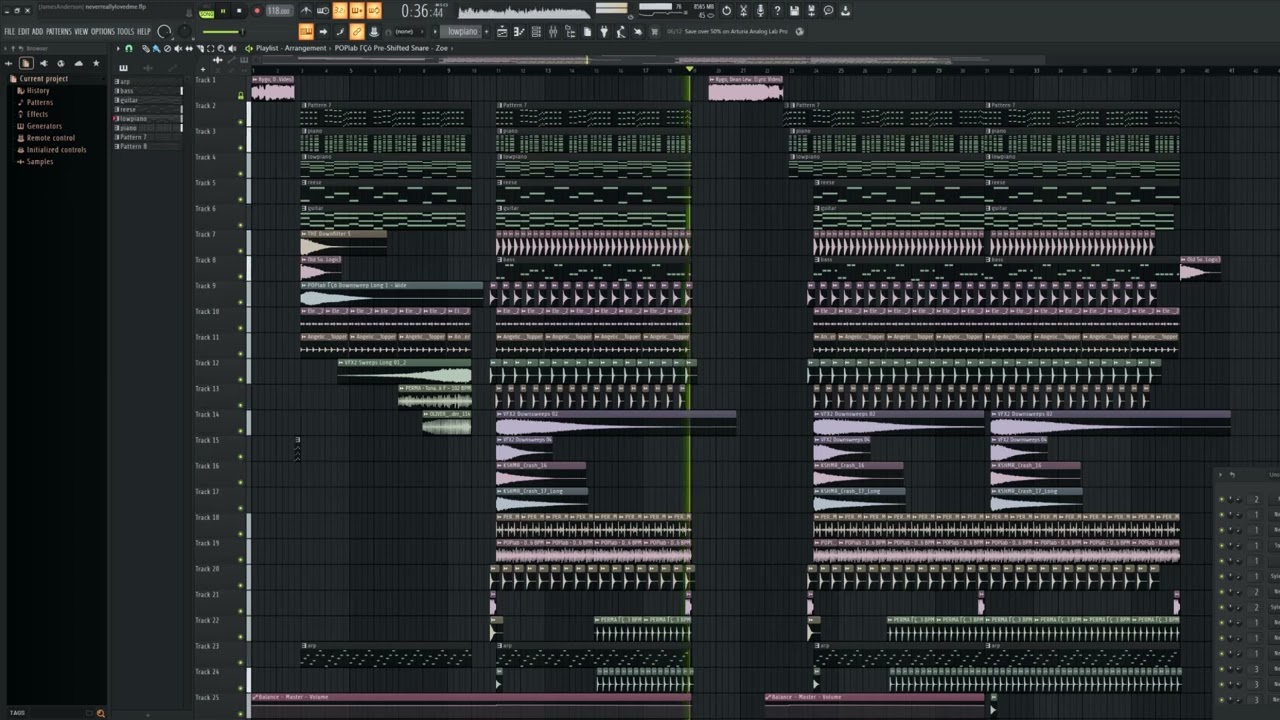
Task: Adjust the master volume slider
Action: (x=223, y=32)
